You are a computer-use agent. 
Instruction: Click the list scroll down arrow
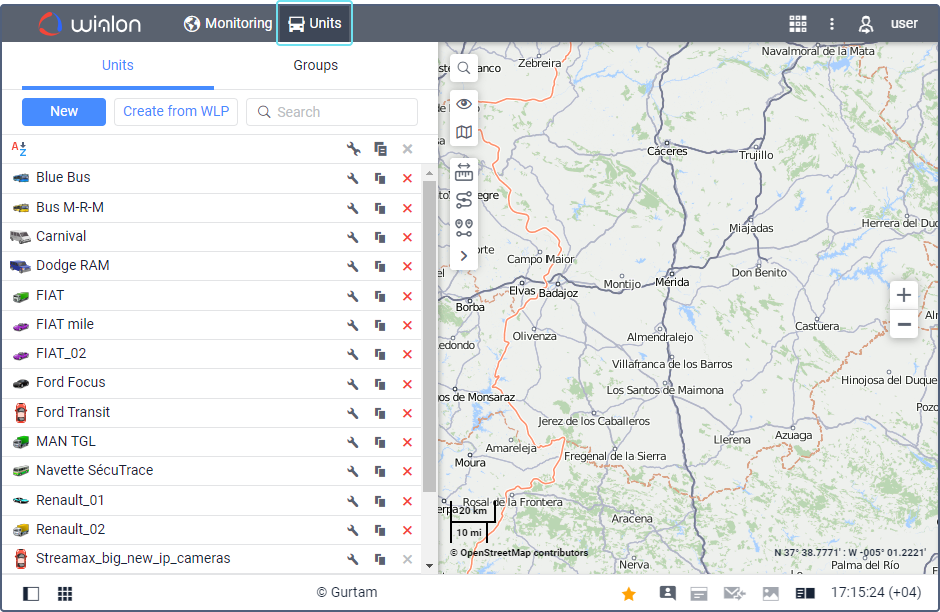[429, 565]
